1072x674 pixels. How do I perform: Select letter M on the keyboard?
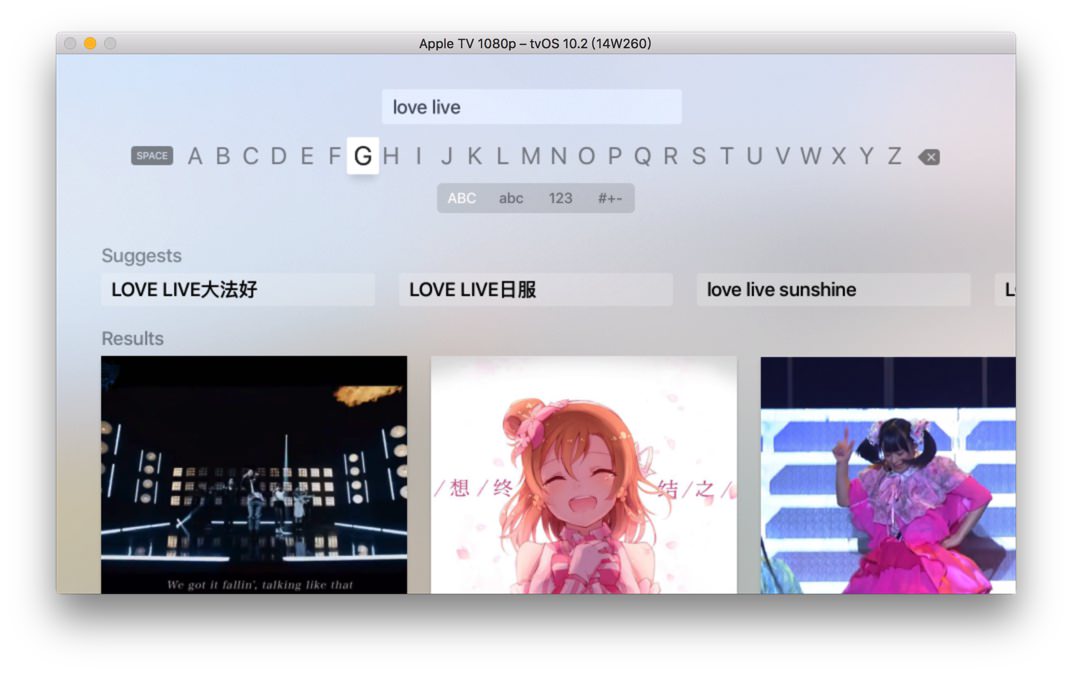[531, 157]
